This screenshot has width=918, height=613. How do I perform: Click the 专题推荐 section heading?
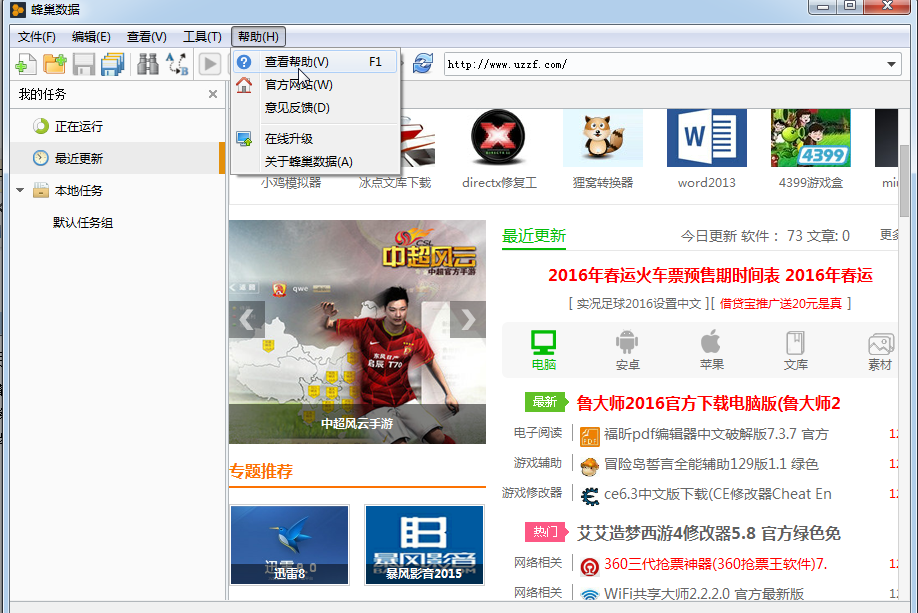coord(261,471)
